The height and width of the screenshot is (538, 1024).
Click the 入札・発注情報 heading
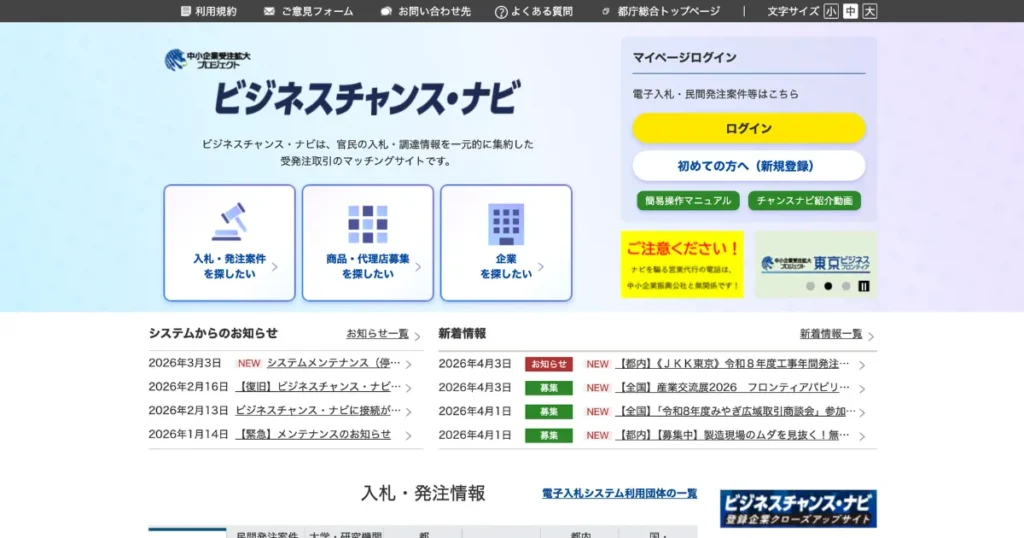click(x=423, y=493)
